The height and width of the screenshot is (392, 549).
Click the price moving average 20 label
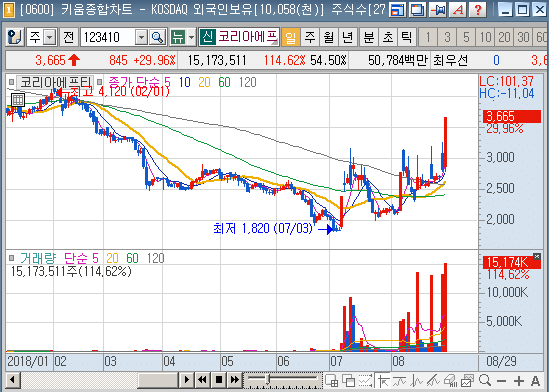click(x=204, y=83)
